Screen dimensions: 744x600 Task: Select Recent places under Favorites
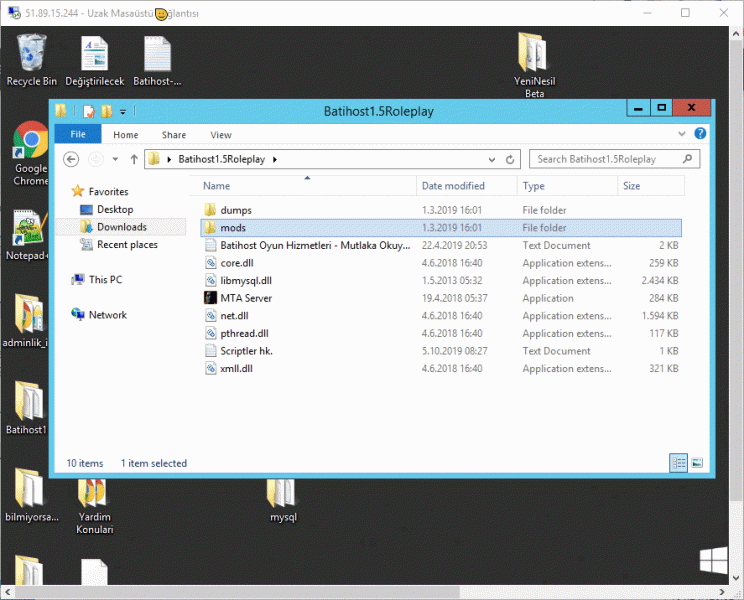tap(119, 245)
